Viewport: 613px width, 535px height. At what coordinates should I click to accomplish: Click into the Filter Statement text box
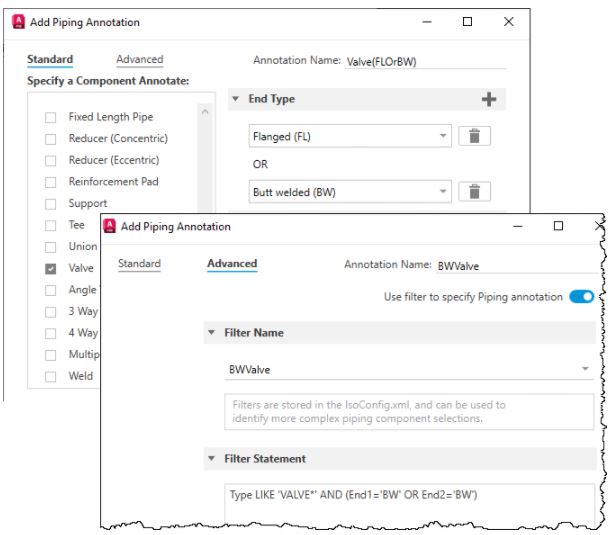click(x=409, y=504)
